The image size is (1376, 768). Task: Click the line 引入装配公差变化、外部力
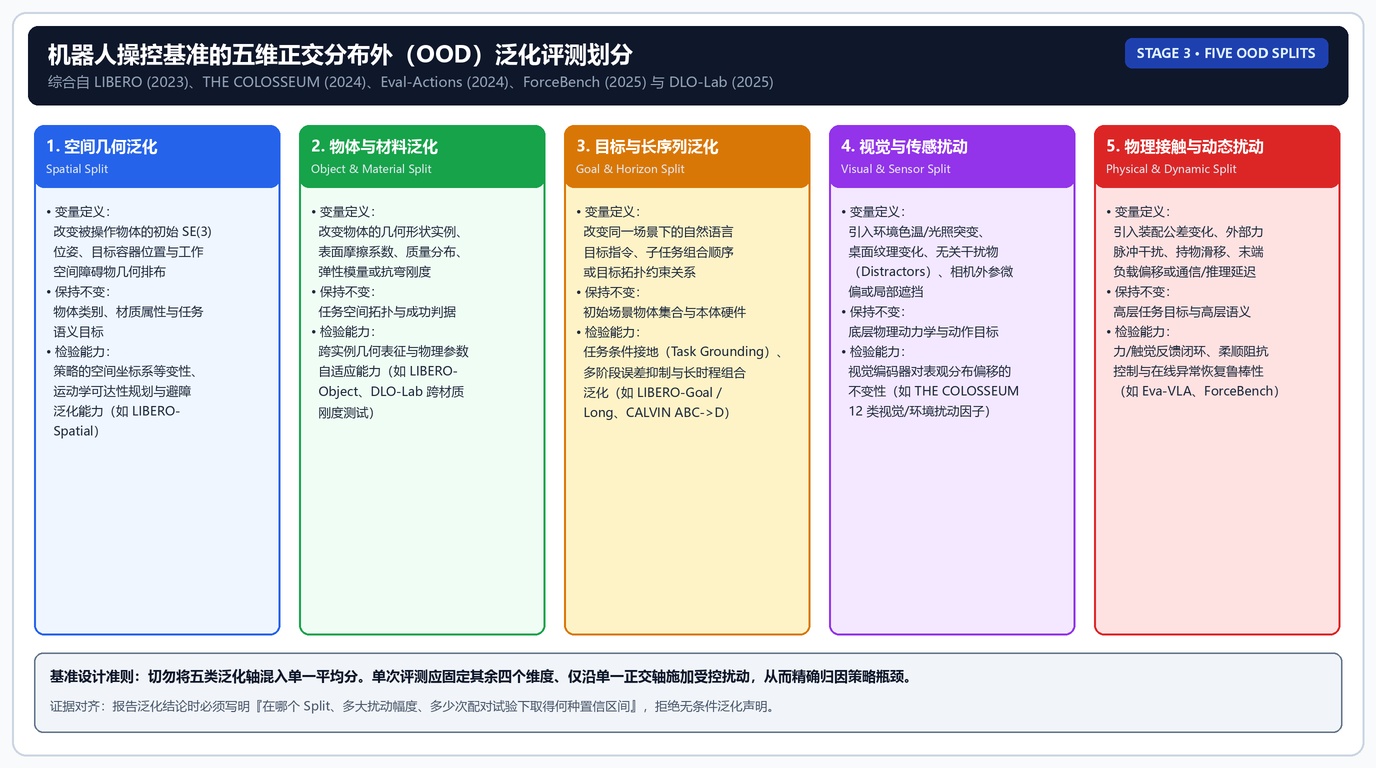tap(1188, 232)
